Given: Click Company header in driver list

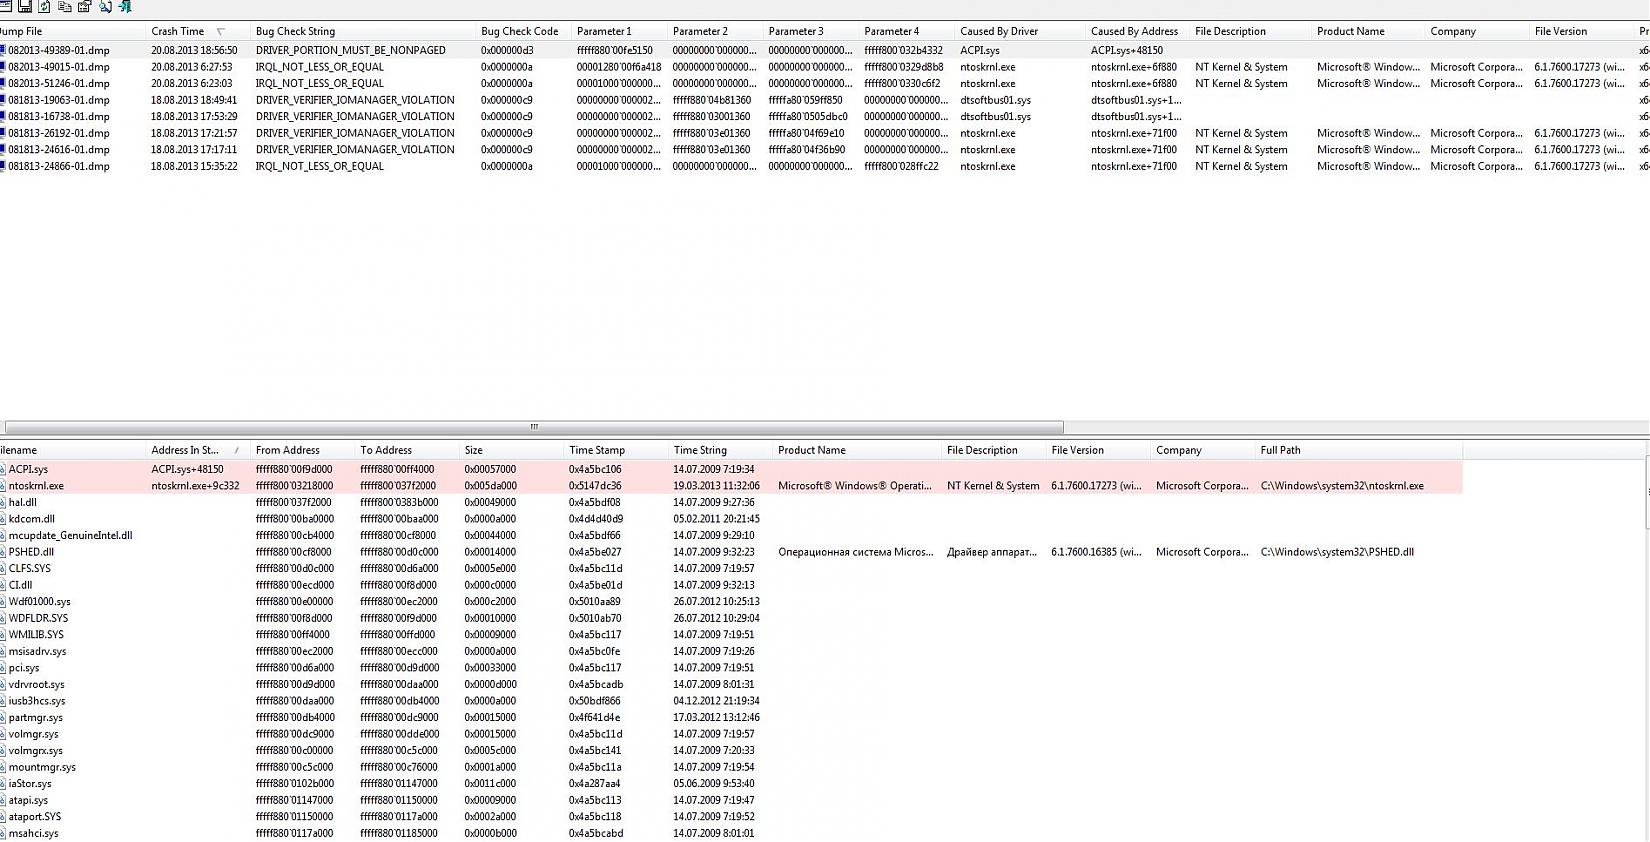Looking at the screenshot, I should tap(1202, 450).
